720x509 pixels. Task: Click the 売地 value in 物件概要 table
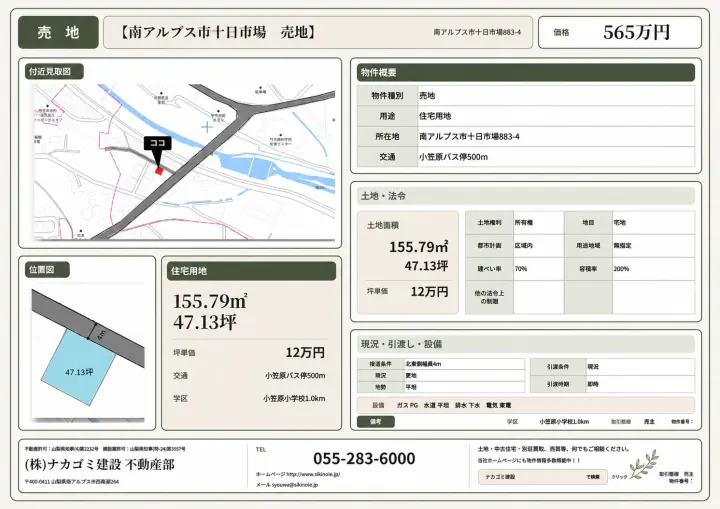pyautogui.click(x=427, y=96)
